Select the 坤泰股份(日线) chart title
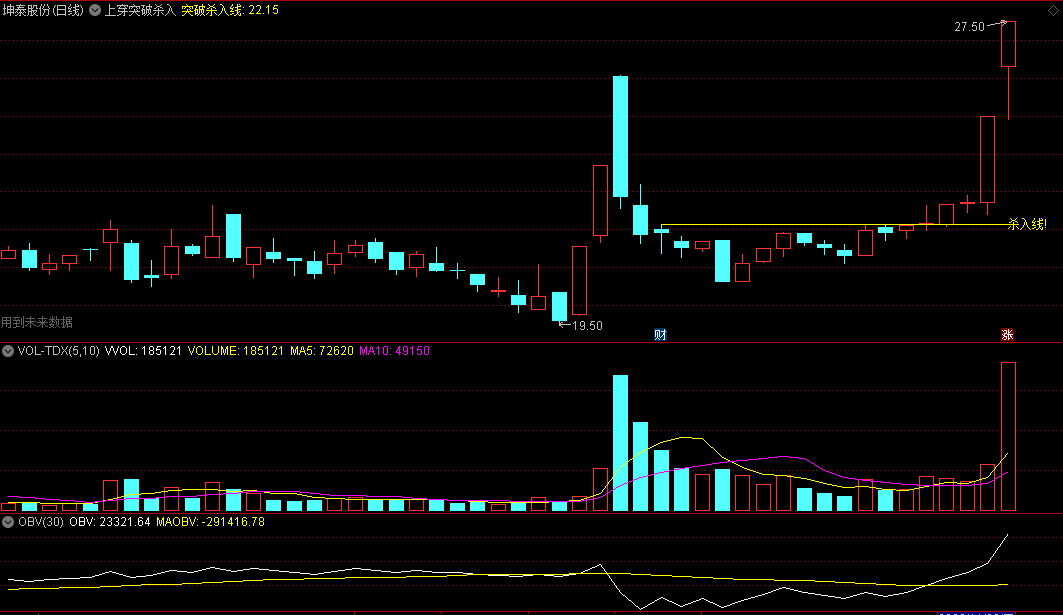 (43, 10)
